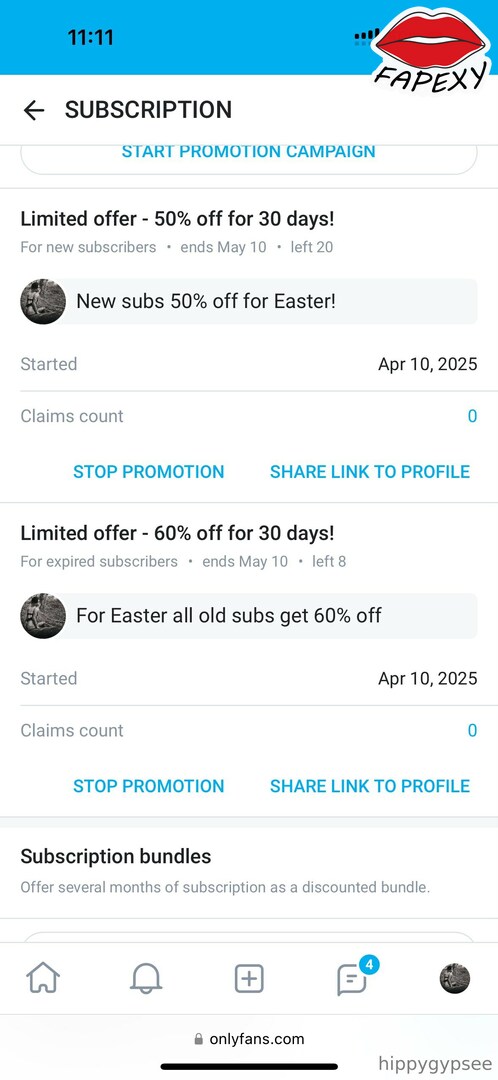Tap the onlyfans.com address bar

tap(249, 1039)
